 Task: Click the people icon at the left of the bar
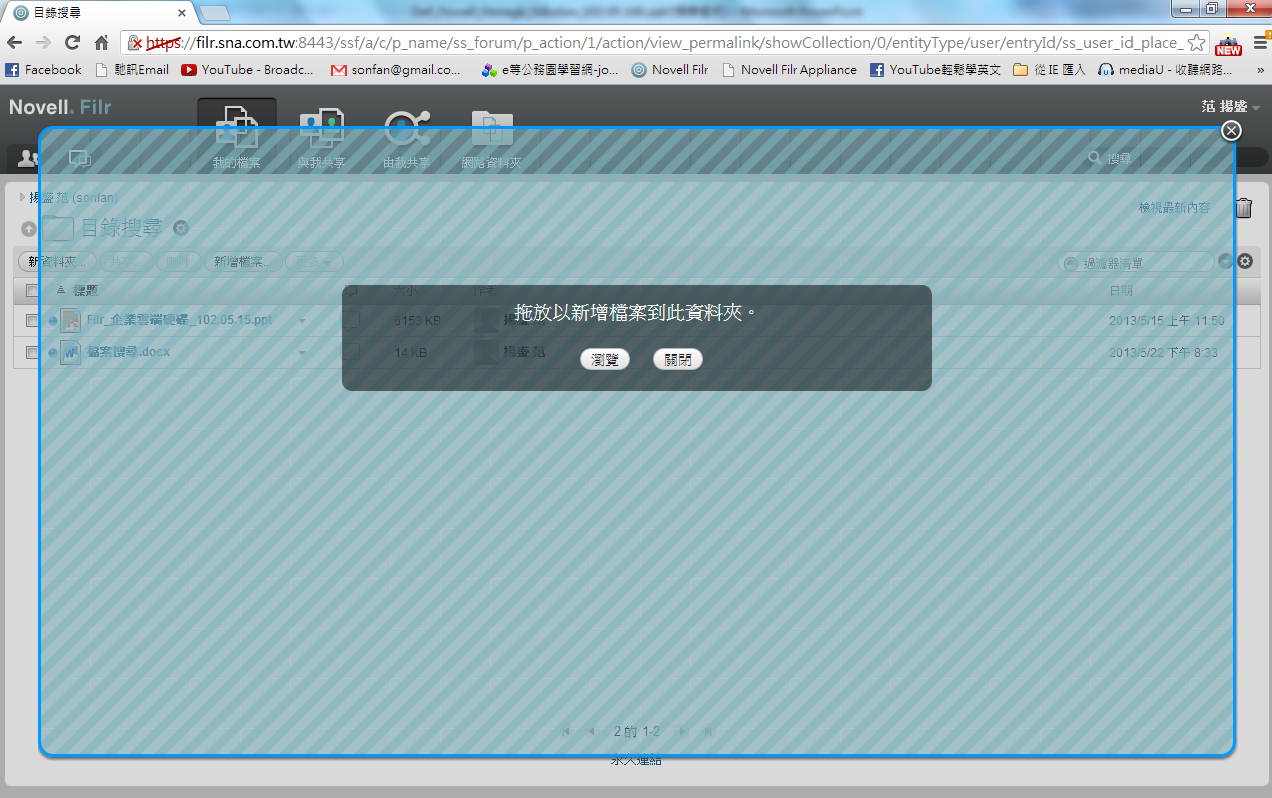[x=27, y=158]
